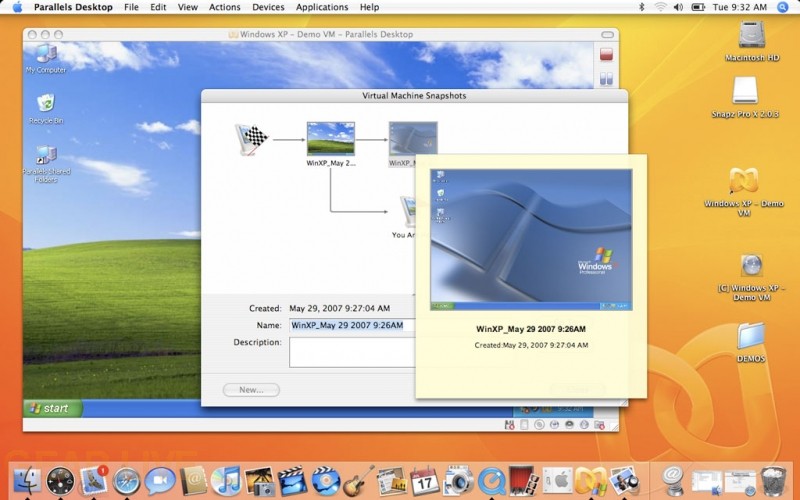Launch iChat from the Dock
800x500 pixels.
(160, 481)
